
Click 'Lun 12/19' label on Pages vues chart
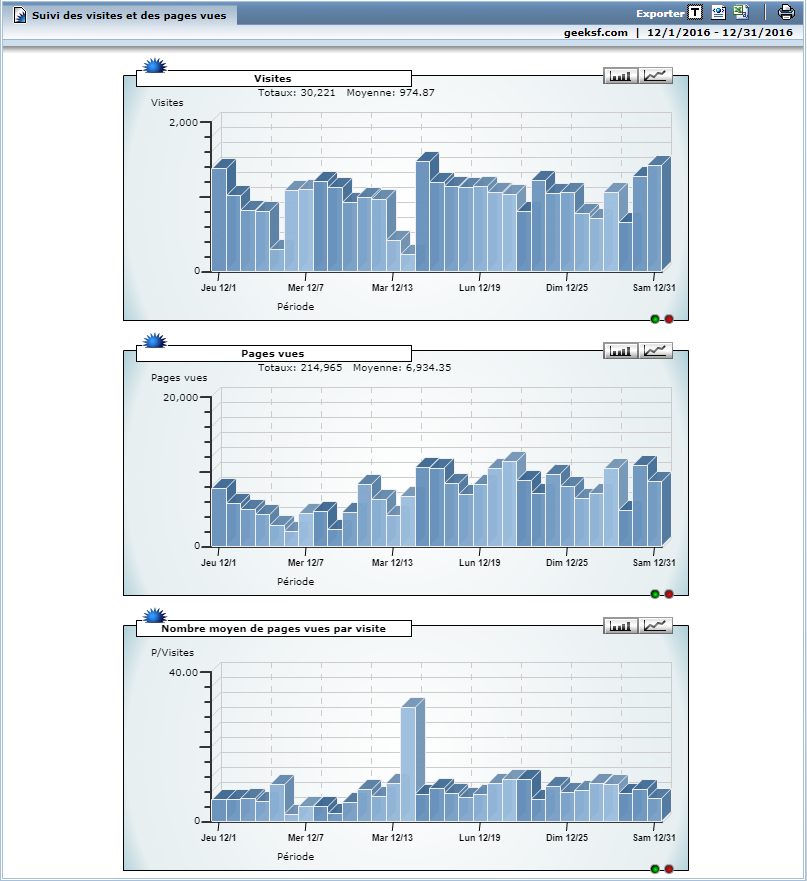(479, 562)
